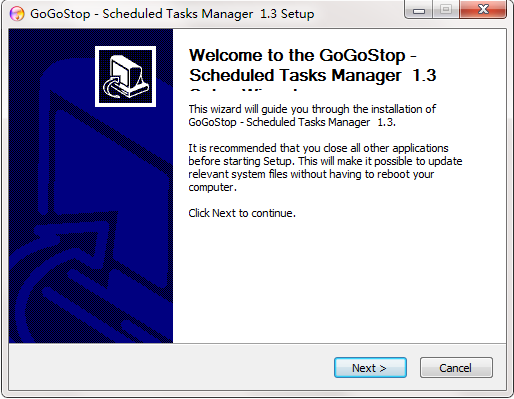Click the 'It is recommended that you close' line
The width and height of the screenshot is (514, 399).
tap(318, 148)
